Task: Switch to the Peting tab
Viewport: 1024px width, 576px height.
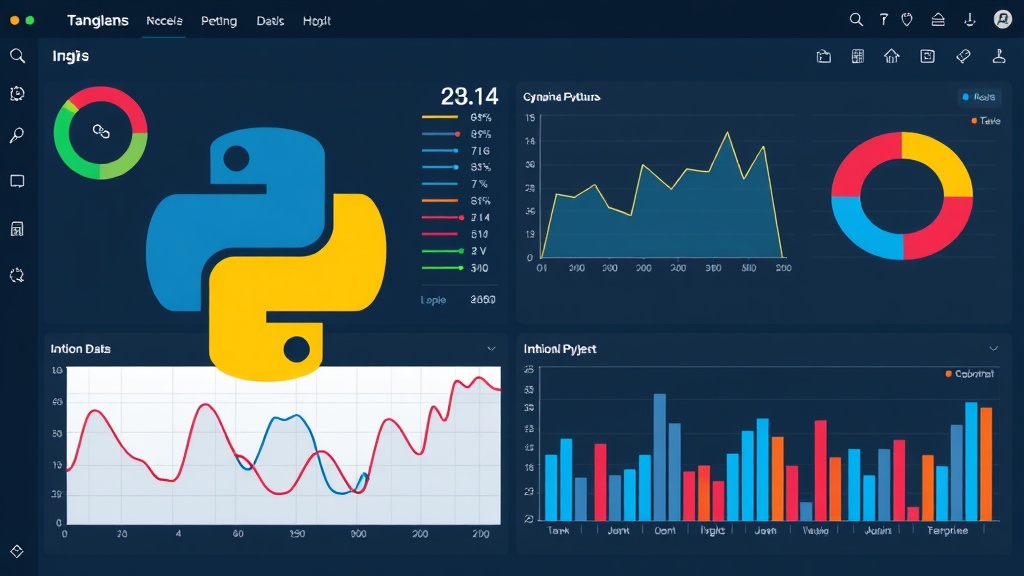Action: tap(219, 21)
